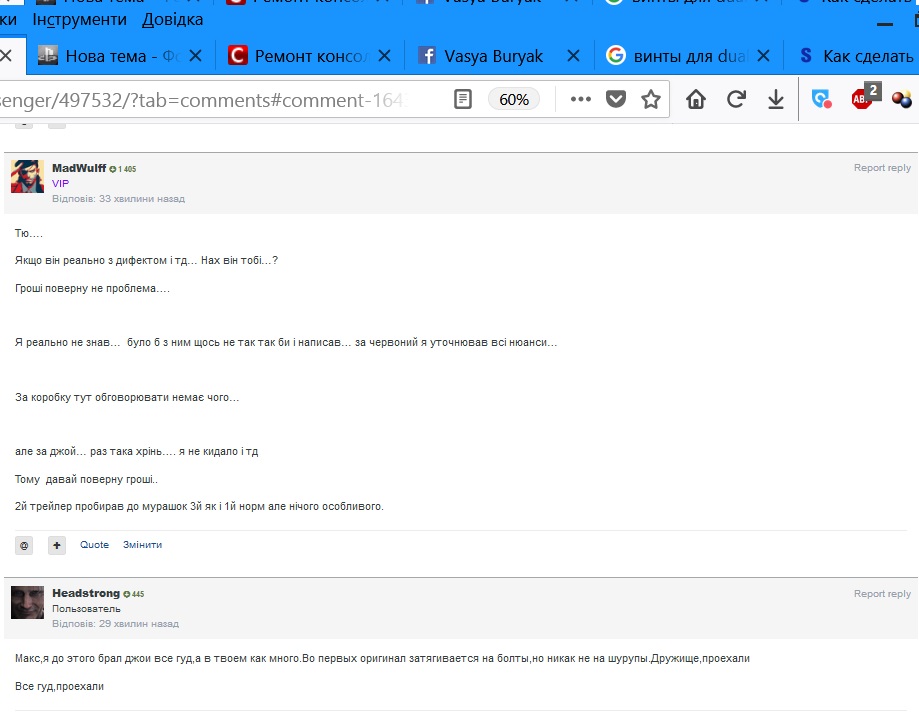Click the 60% zoom level indicator

(514, 99)
